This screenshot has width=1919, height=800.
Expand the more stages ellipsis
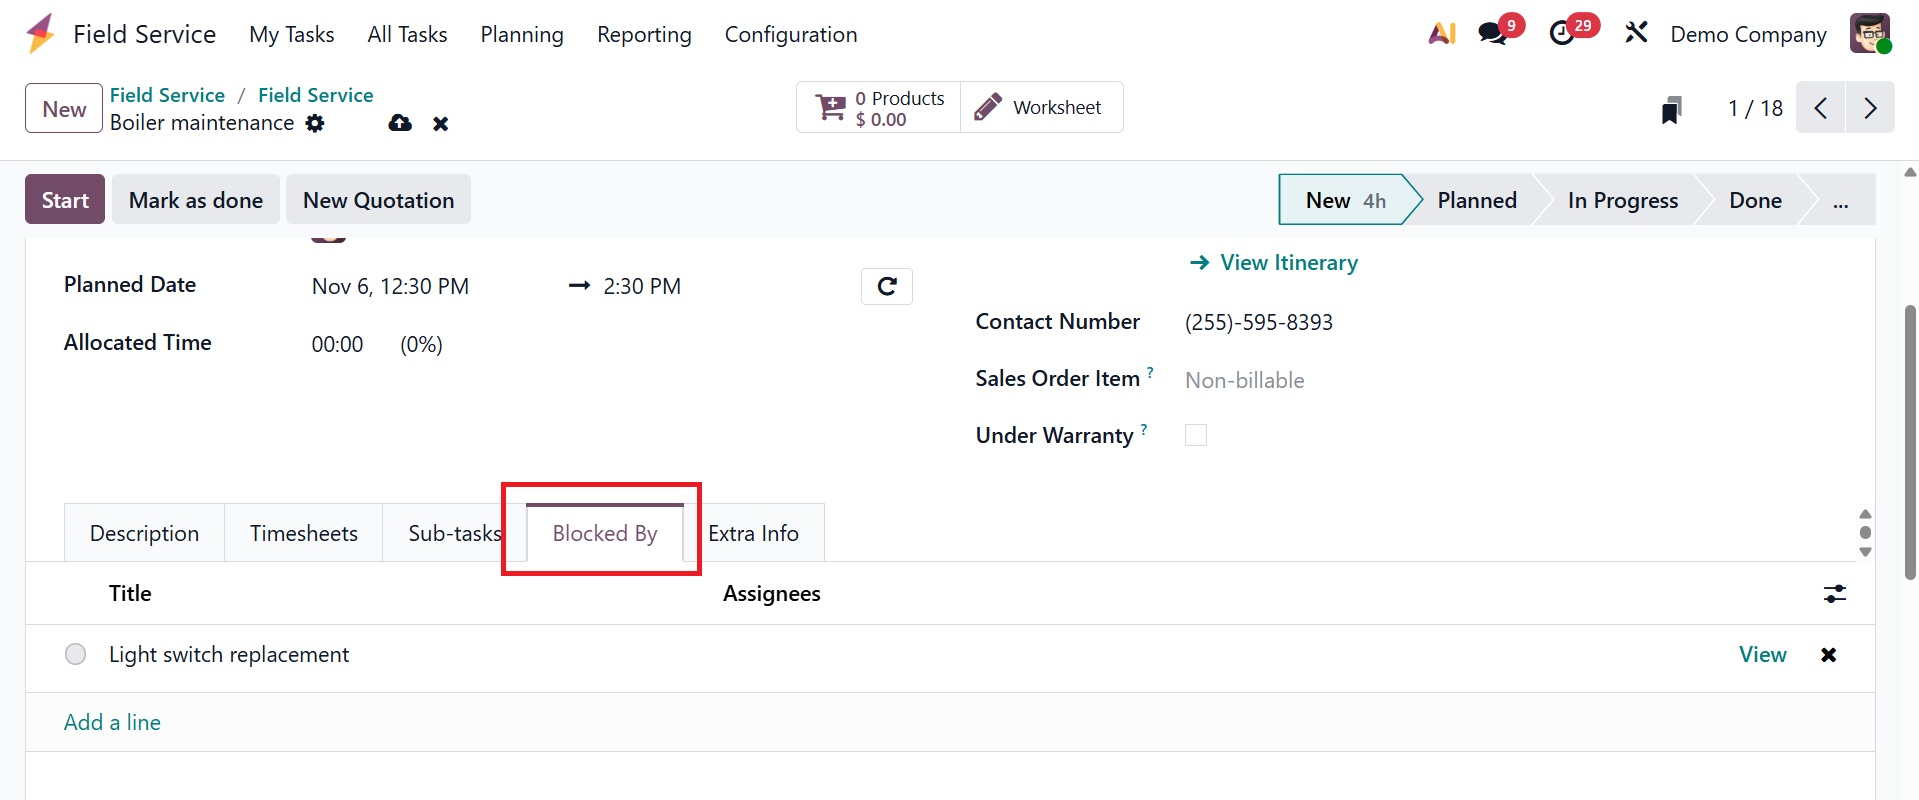tap(1840, 201)
